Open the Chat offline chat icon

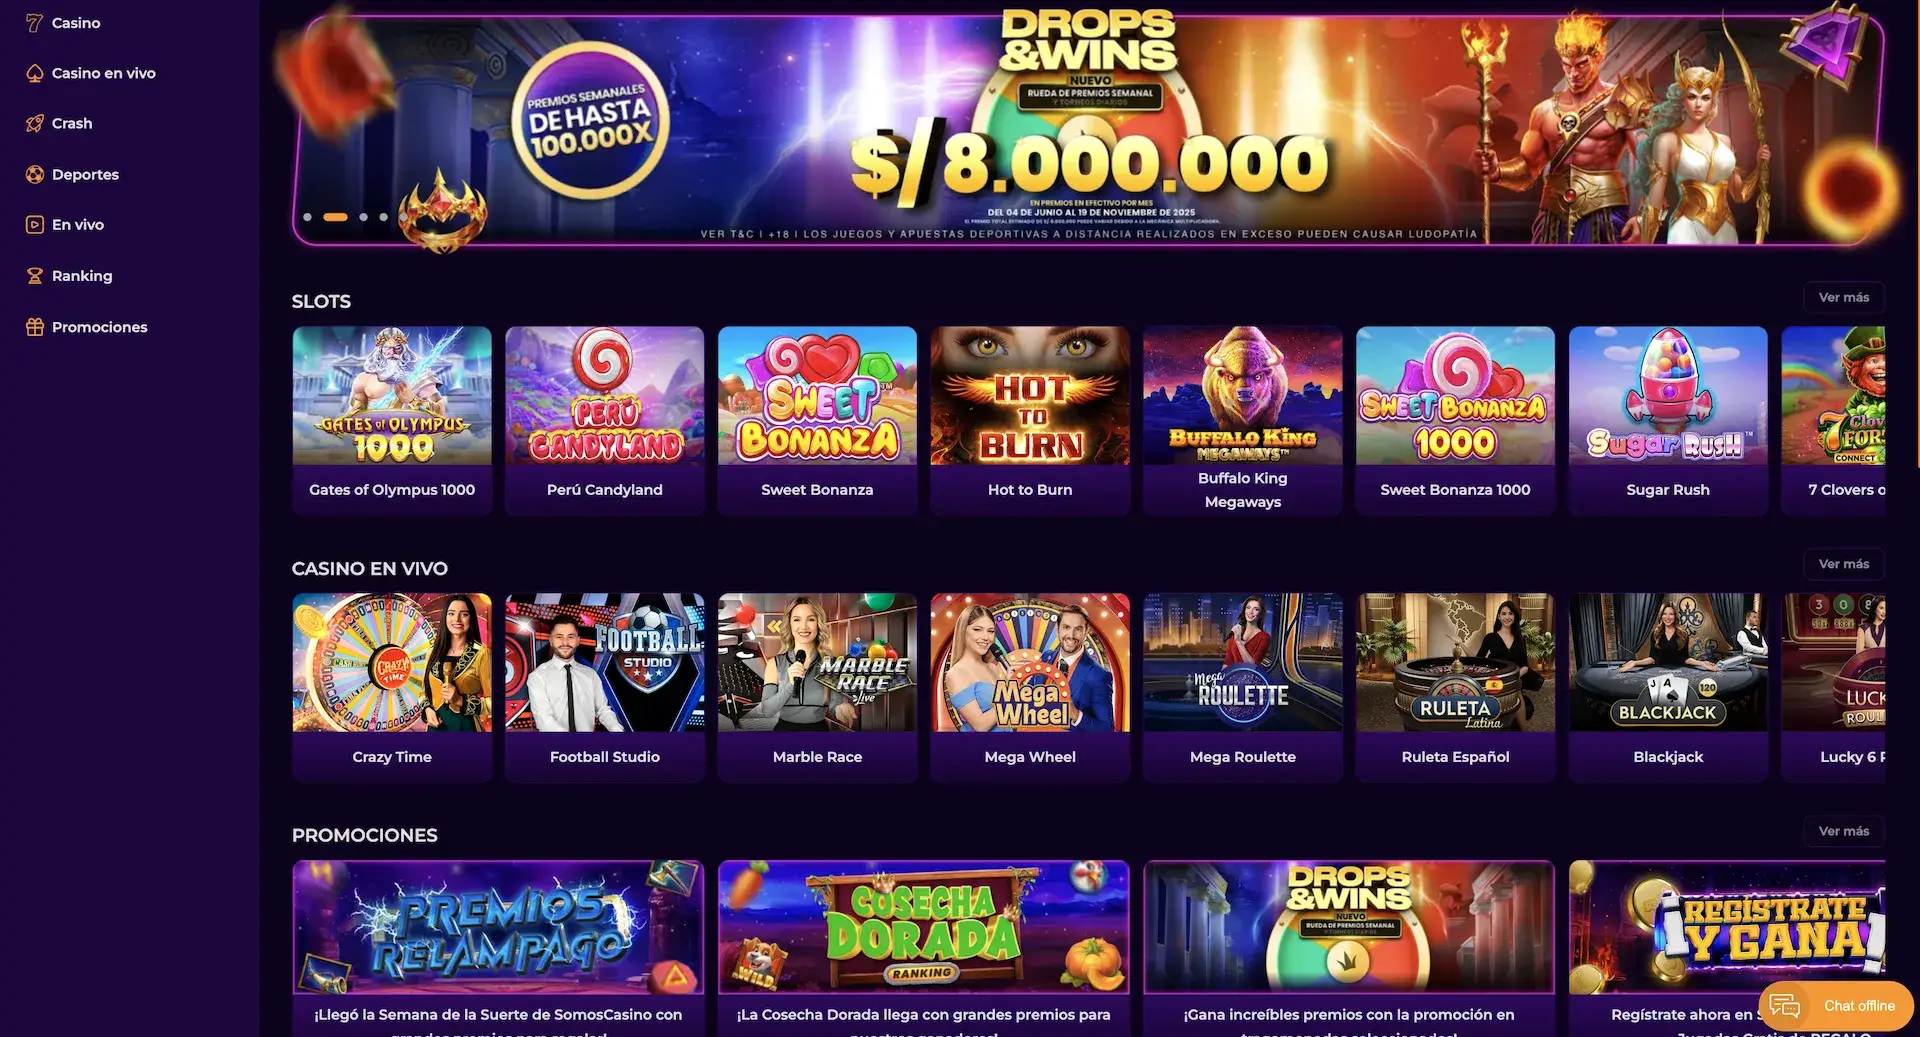1785,1006
